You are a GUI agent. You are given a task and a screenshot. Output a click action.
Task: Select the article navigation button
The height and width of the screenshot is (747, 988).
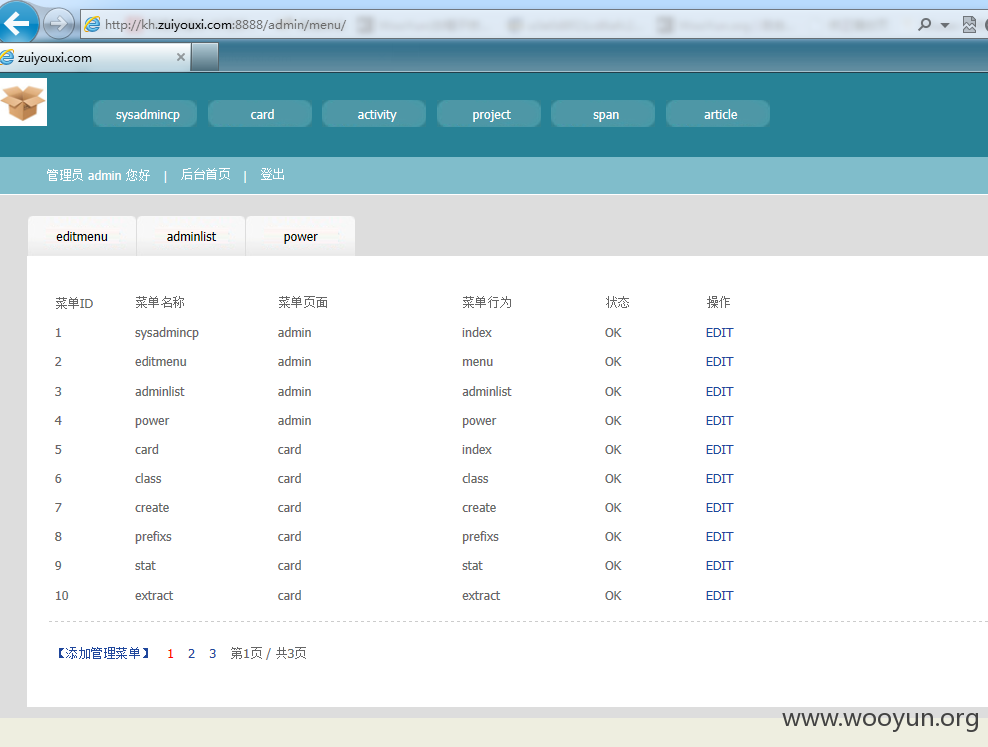click(x=718, y=114)
